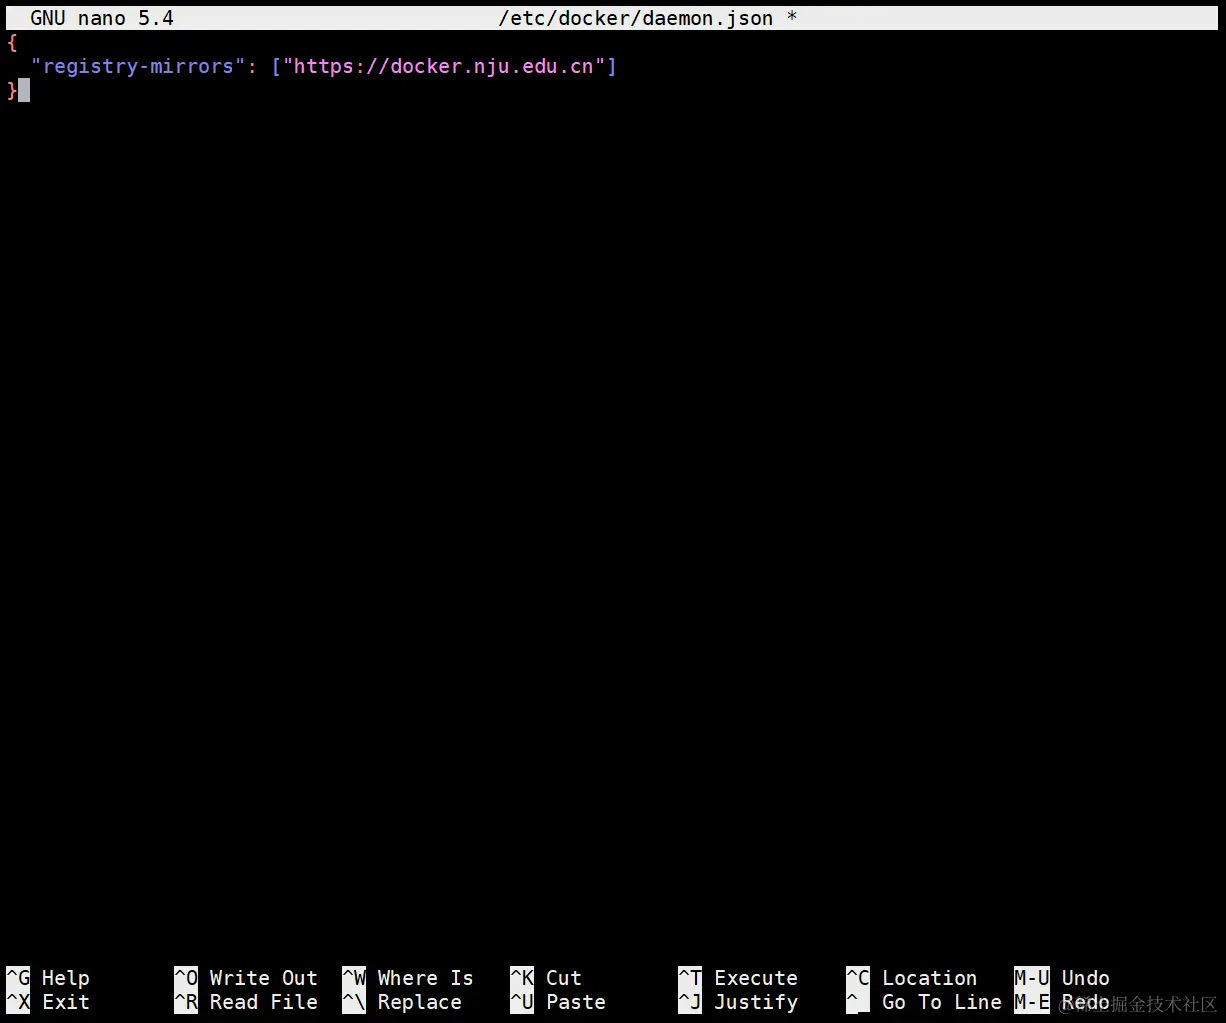
Task: Click the ^O Write Out shortcut
Action: coord(246,978)
